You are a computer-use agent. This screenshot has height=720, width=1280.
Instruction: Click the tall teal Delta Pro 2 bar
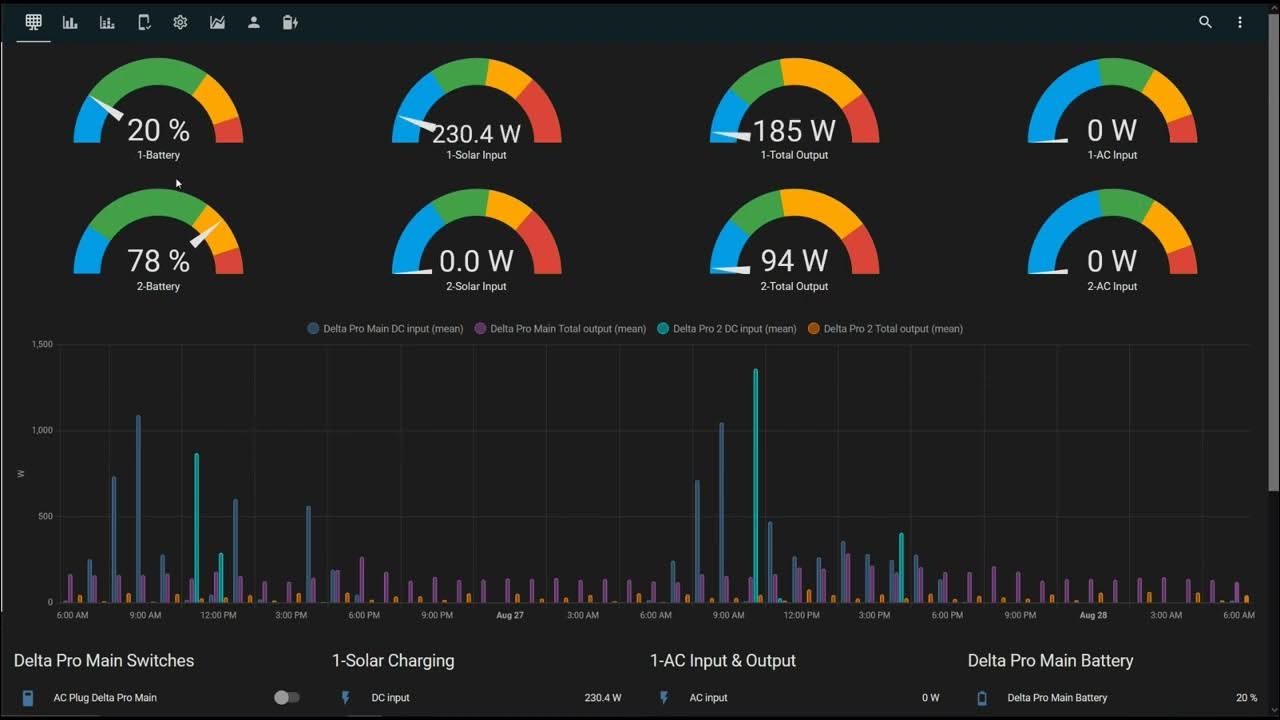pos(755,485)
